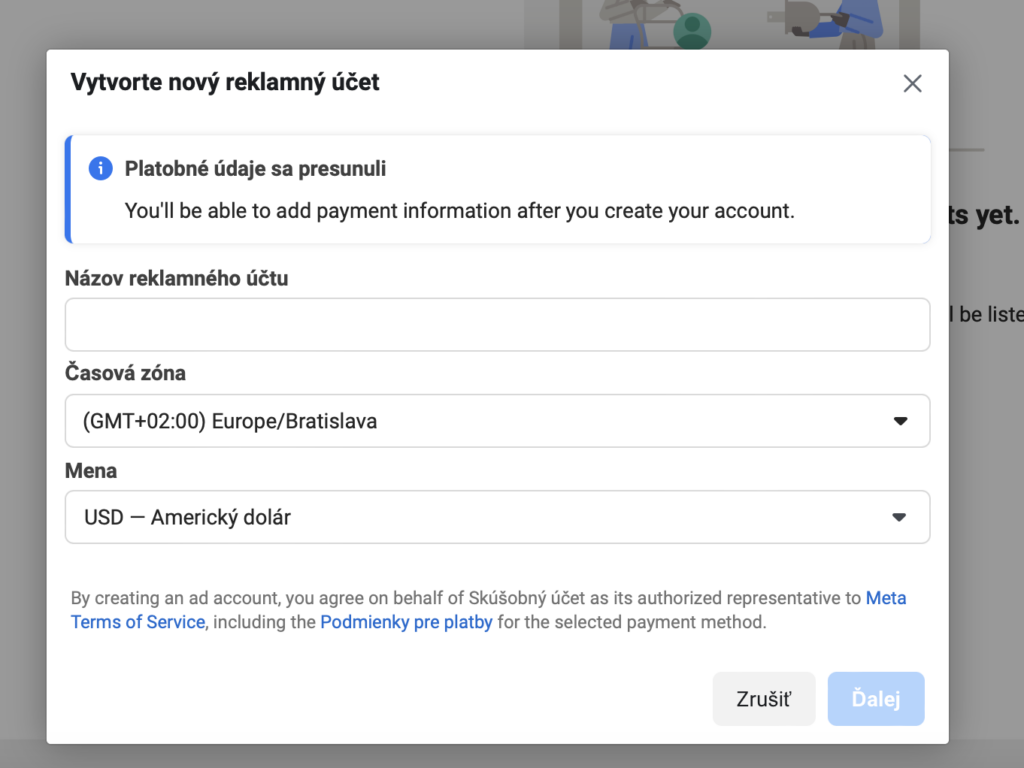Close the dialog using the X icon

point(912,84)
